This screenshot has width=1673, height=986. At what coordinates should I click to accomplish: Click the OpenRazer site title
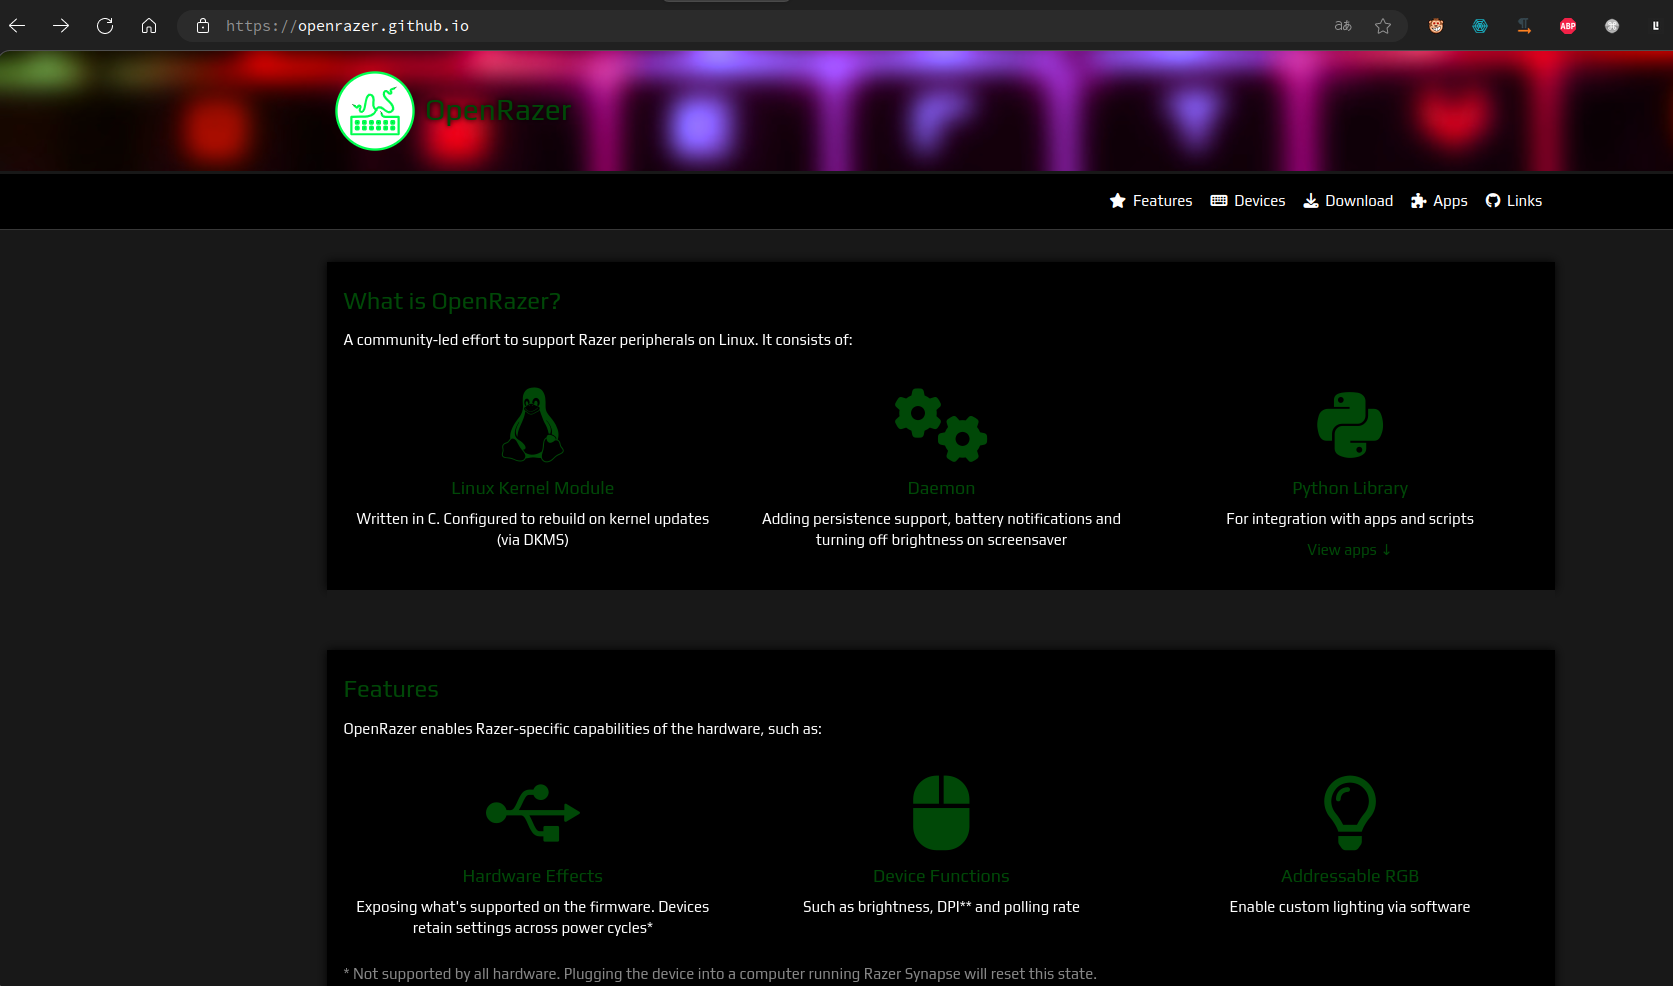click(x=499, y=110)
